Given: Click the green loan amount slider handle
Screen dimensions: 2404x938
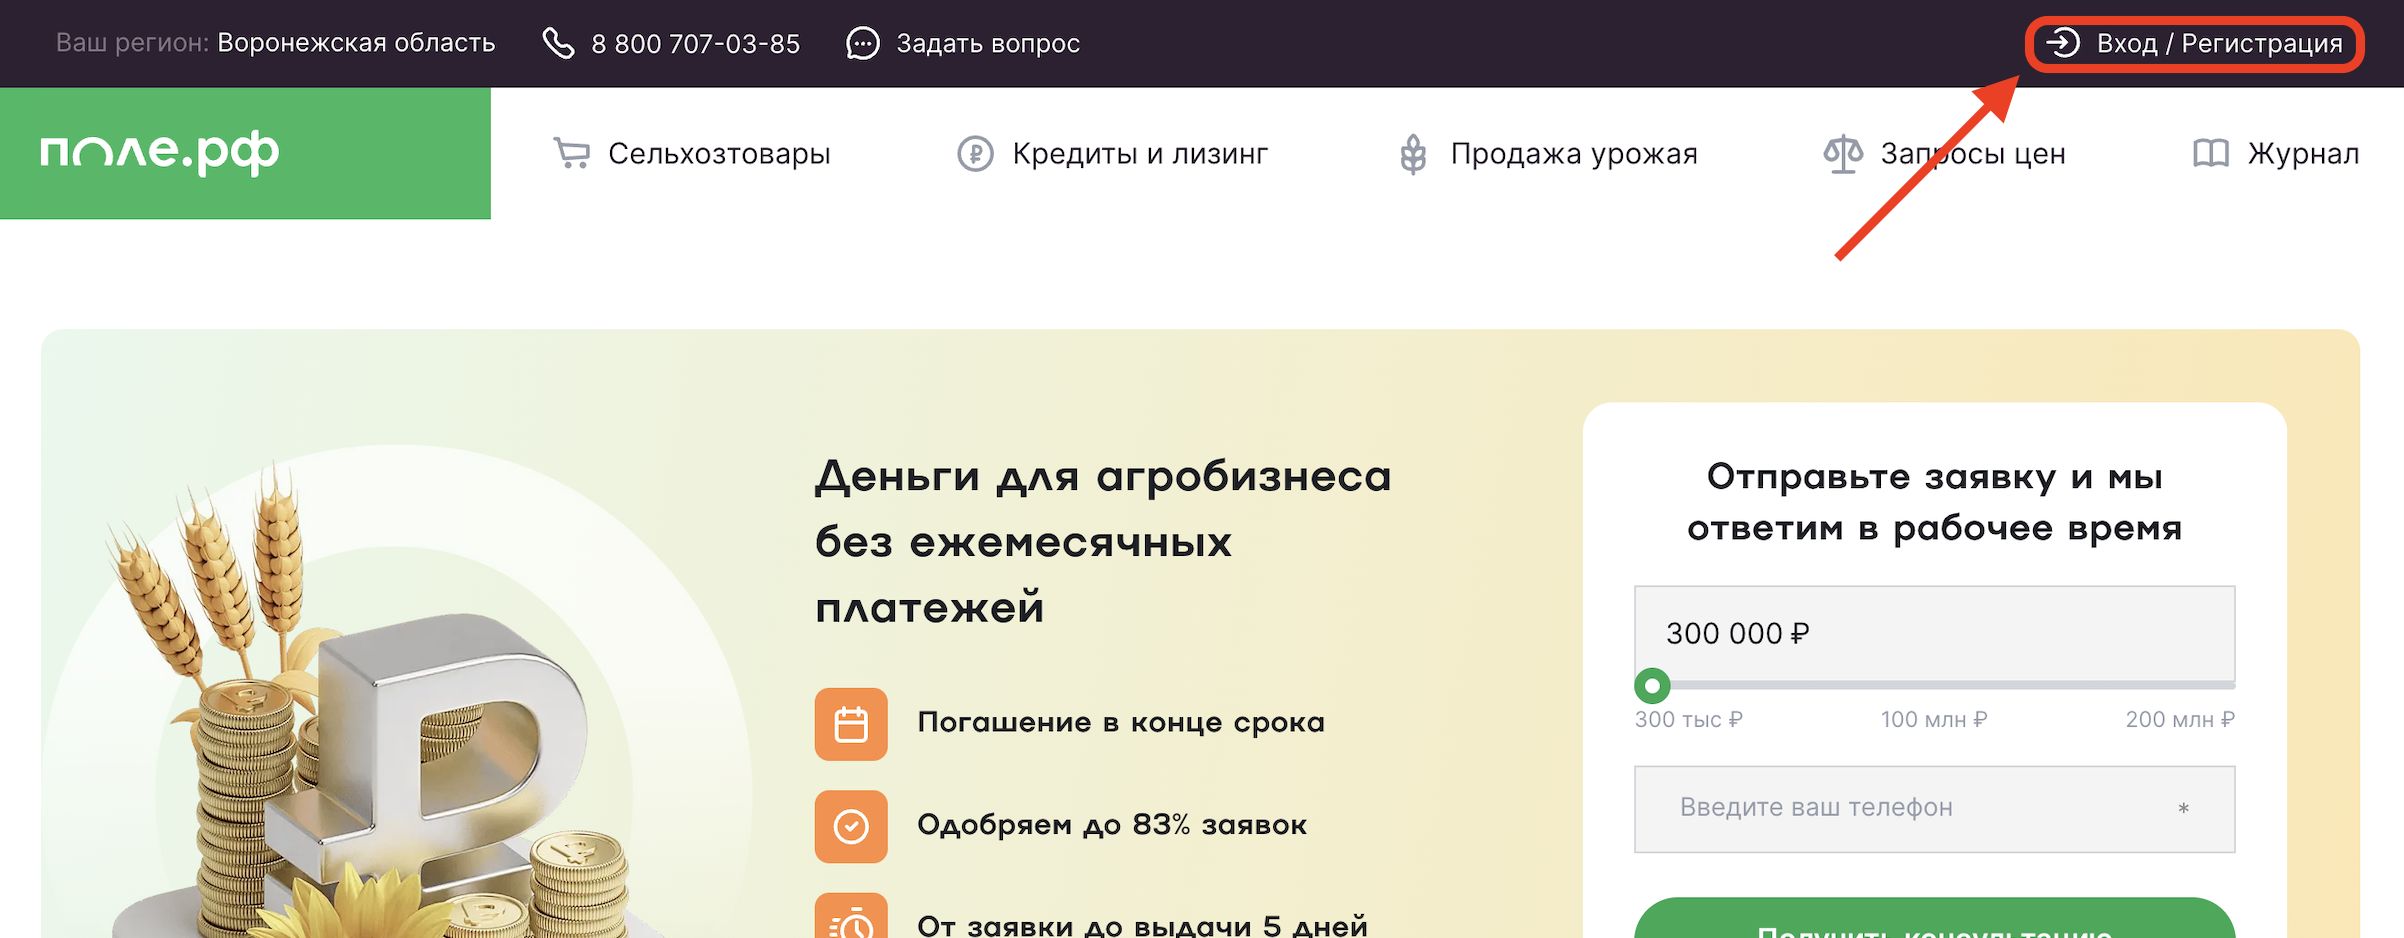Looking at the screenshot, I should [x=1652, y=686].
